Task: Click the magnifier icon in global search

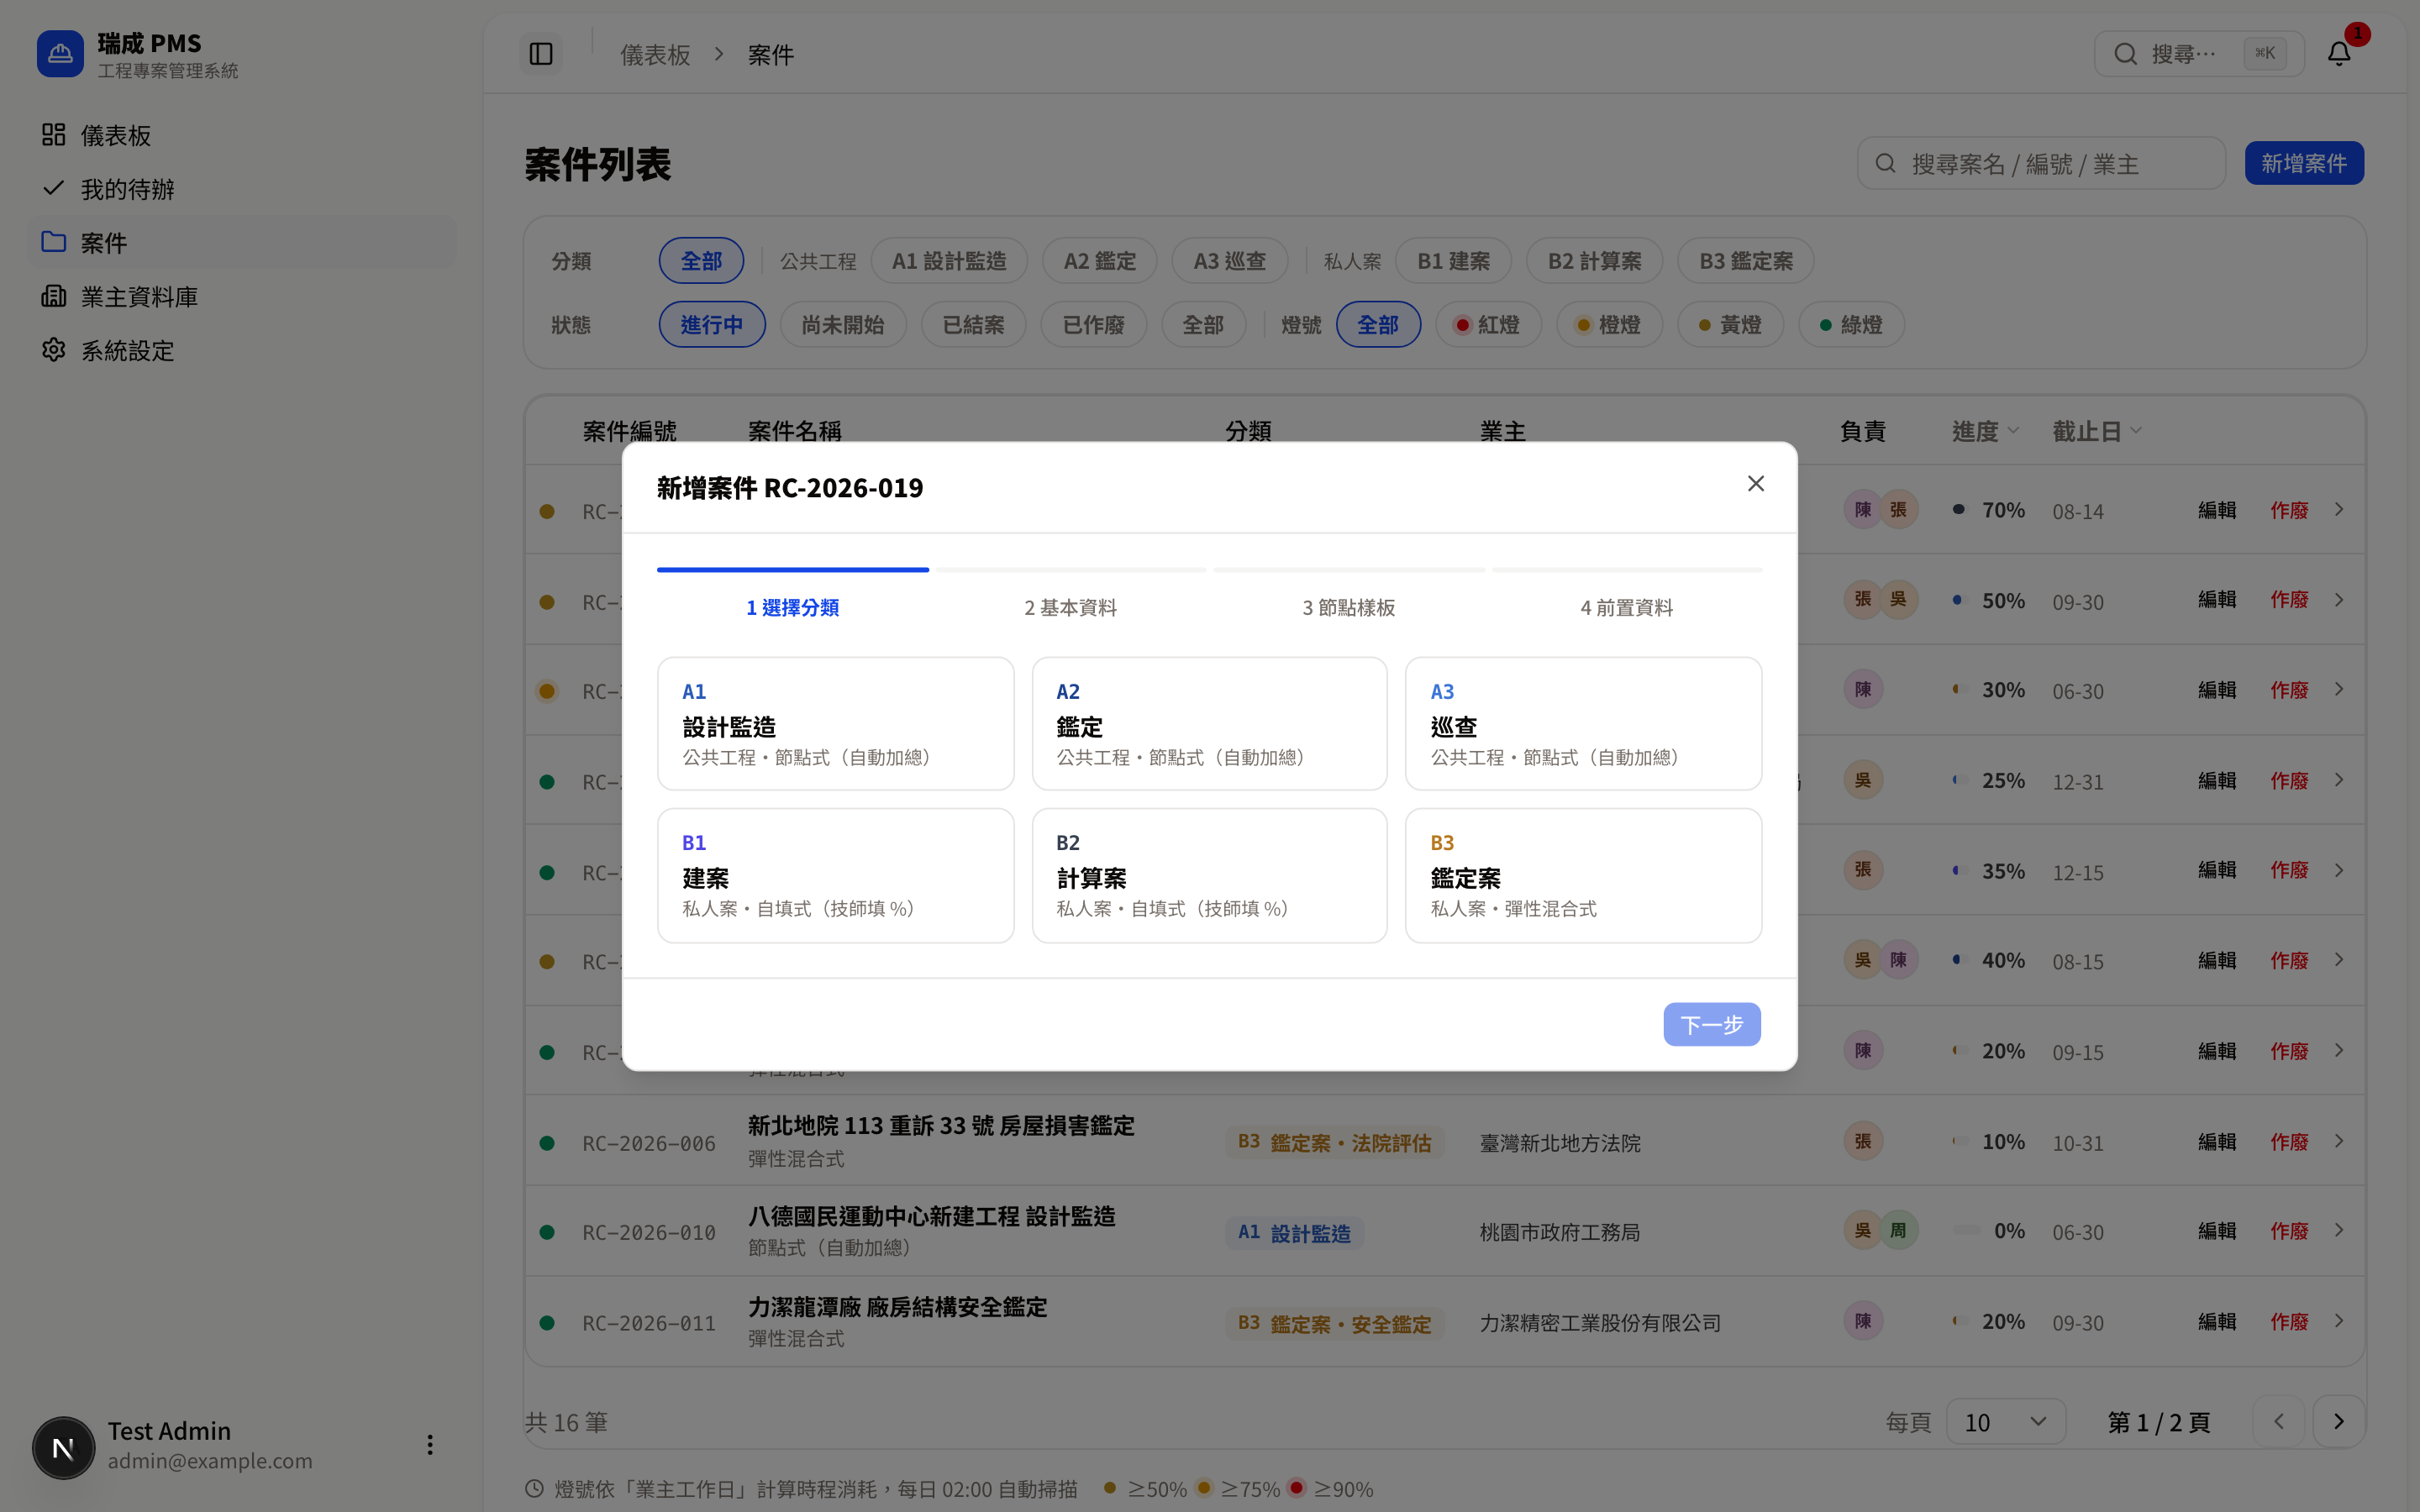Action: (2125, 54)
